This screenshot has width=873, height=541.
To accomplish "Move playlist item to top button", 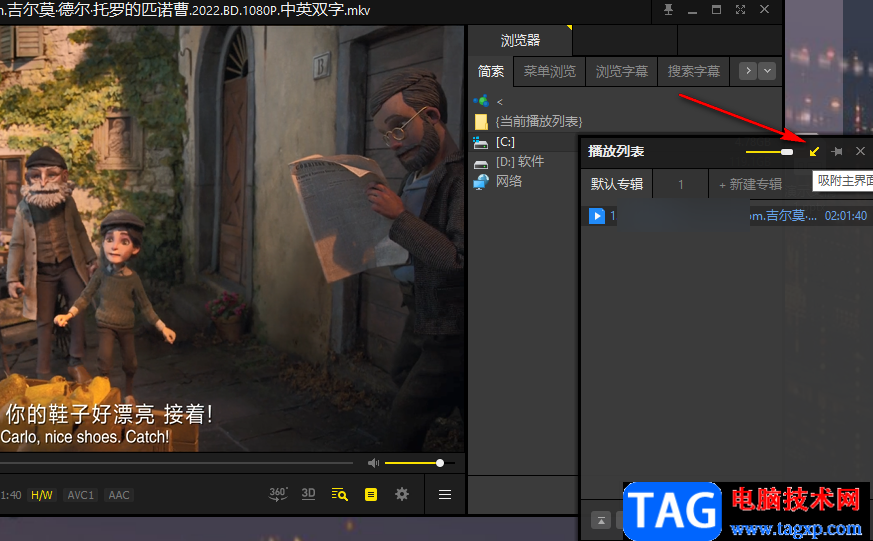I will 601,520.
